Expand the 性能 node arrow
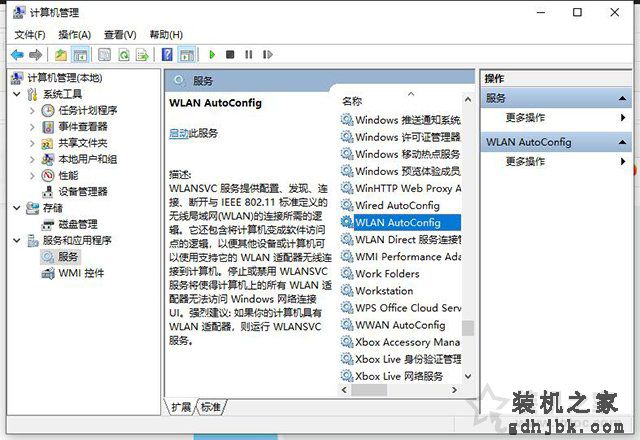Viewport: 640px width, 440px height. pos(32,176)
